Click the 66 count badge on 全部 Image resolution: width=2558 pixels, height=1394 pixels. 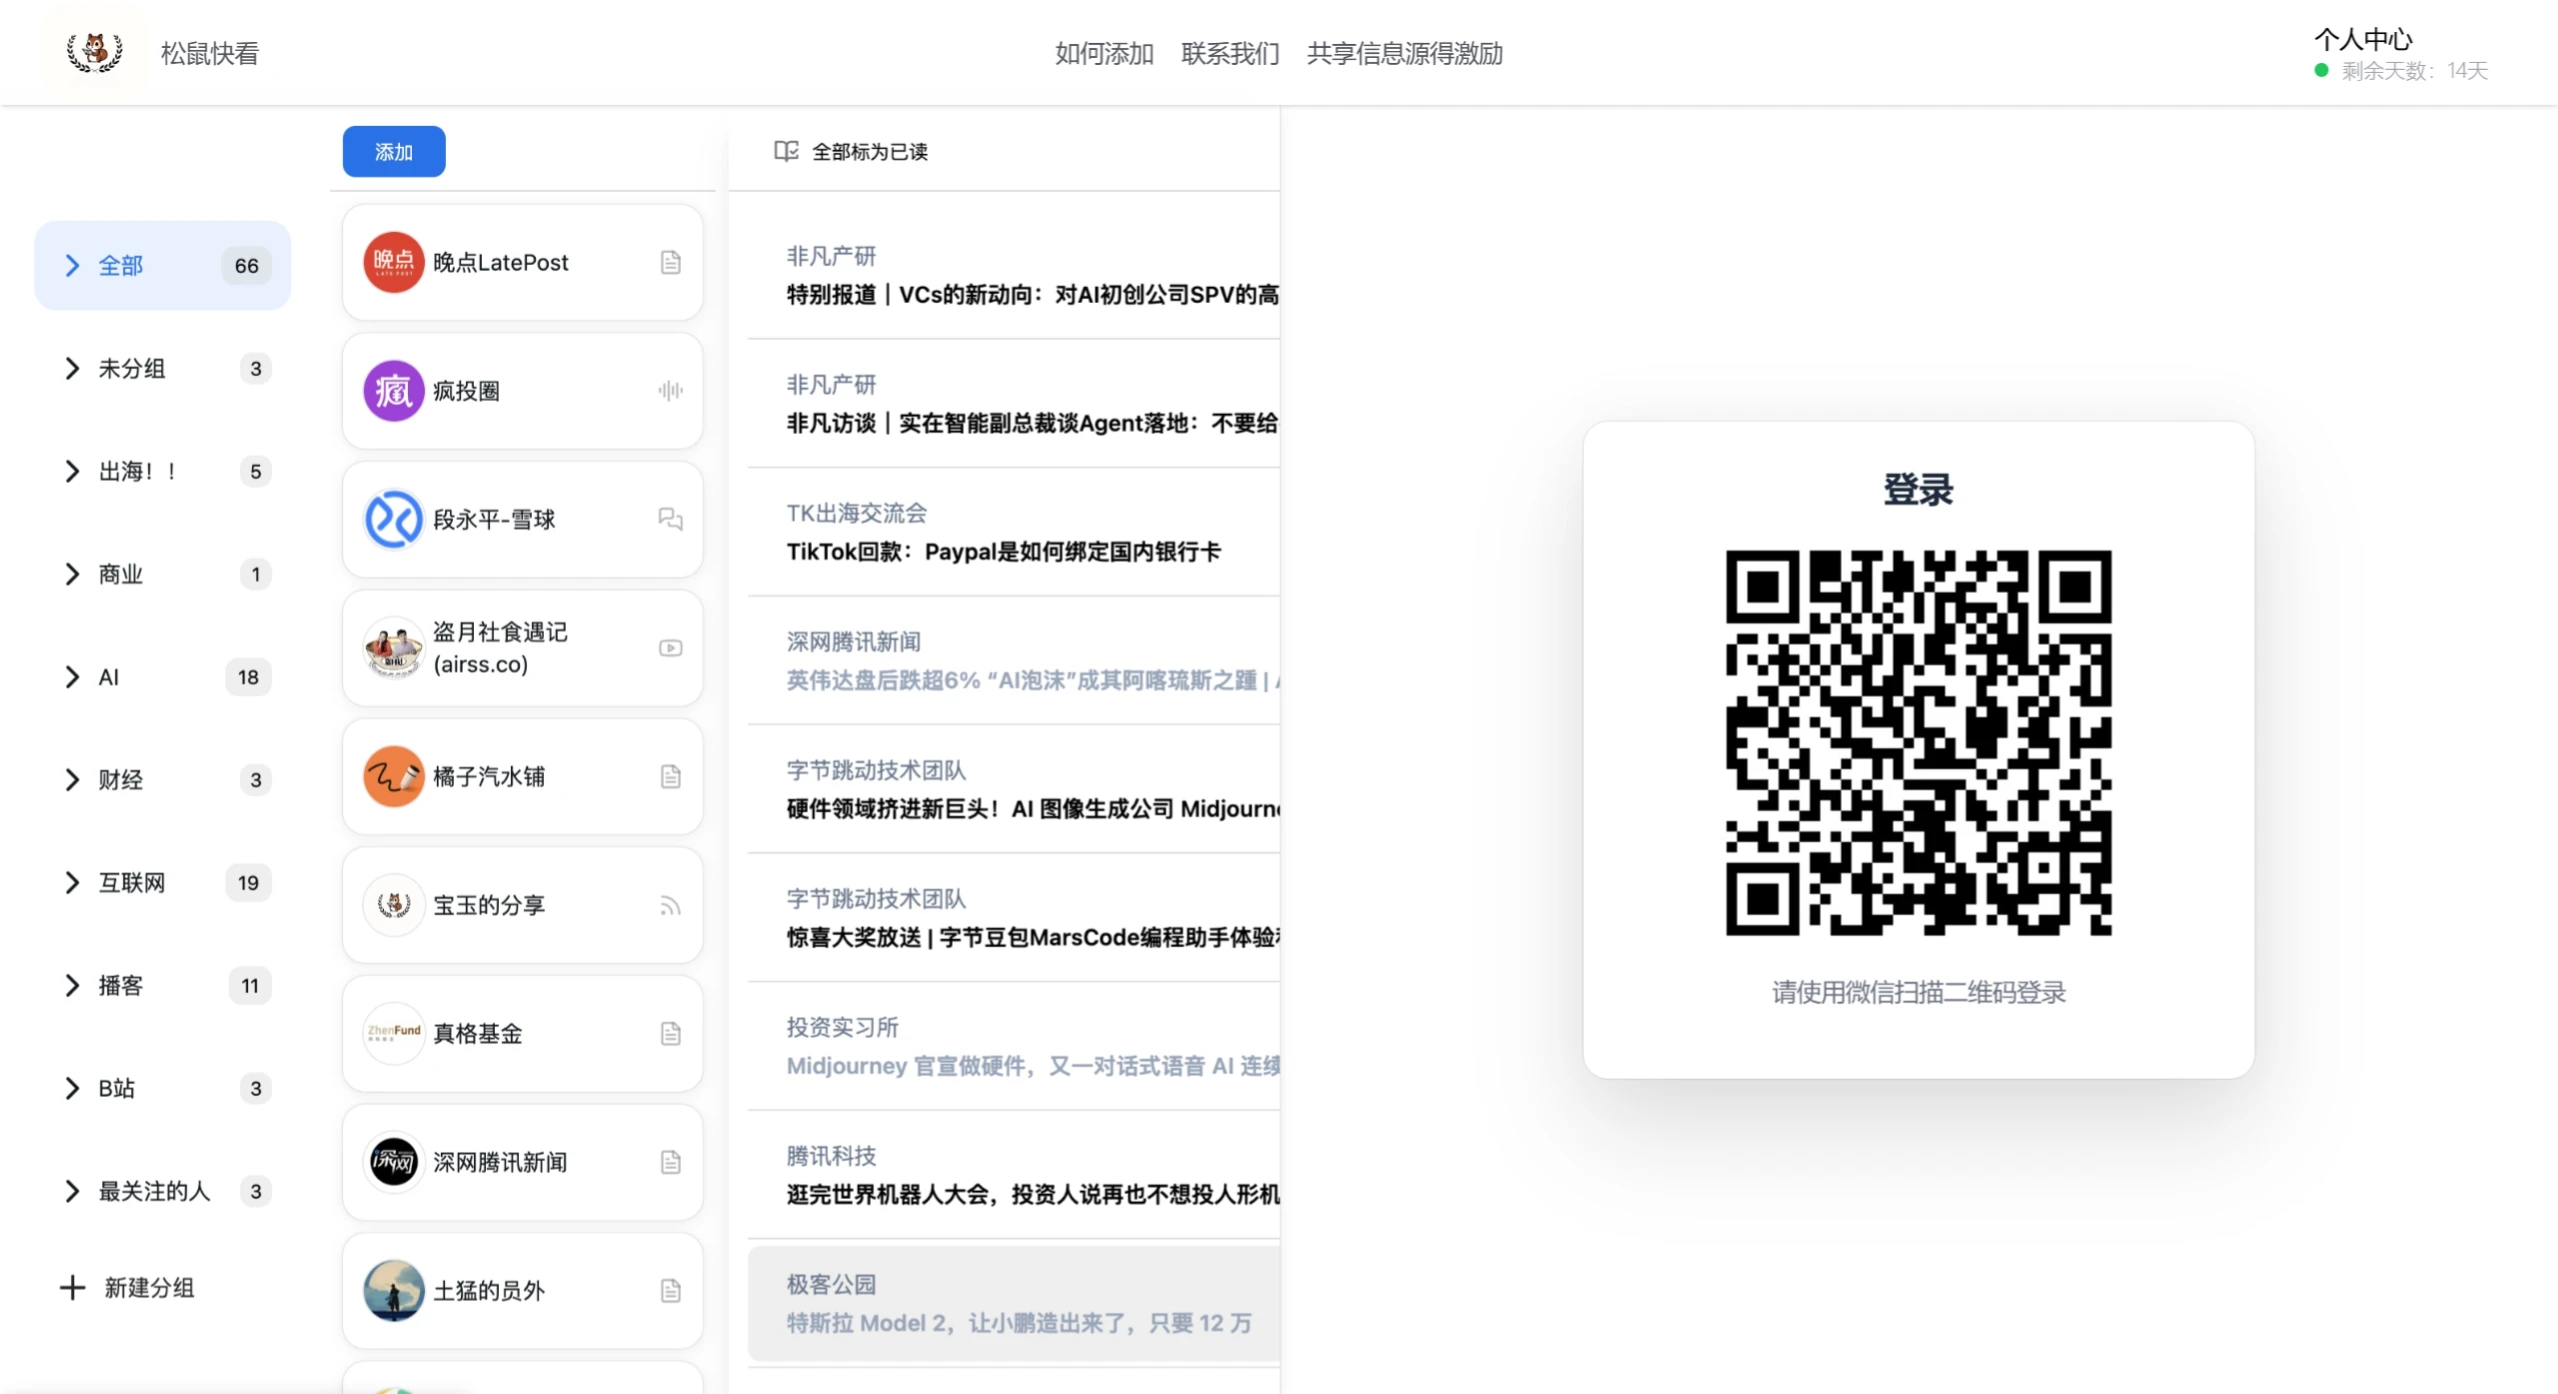click(x=246, y=265)
